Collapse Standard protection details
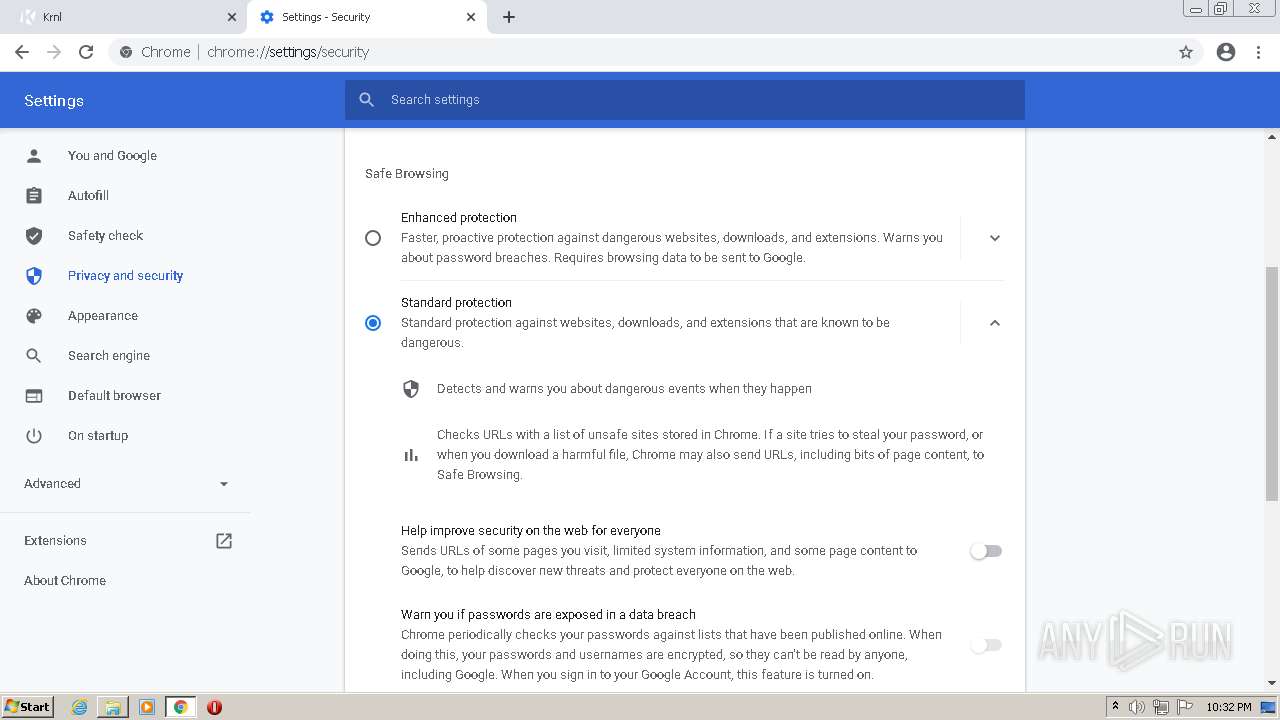 (995, 323)
